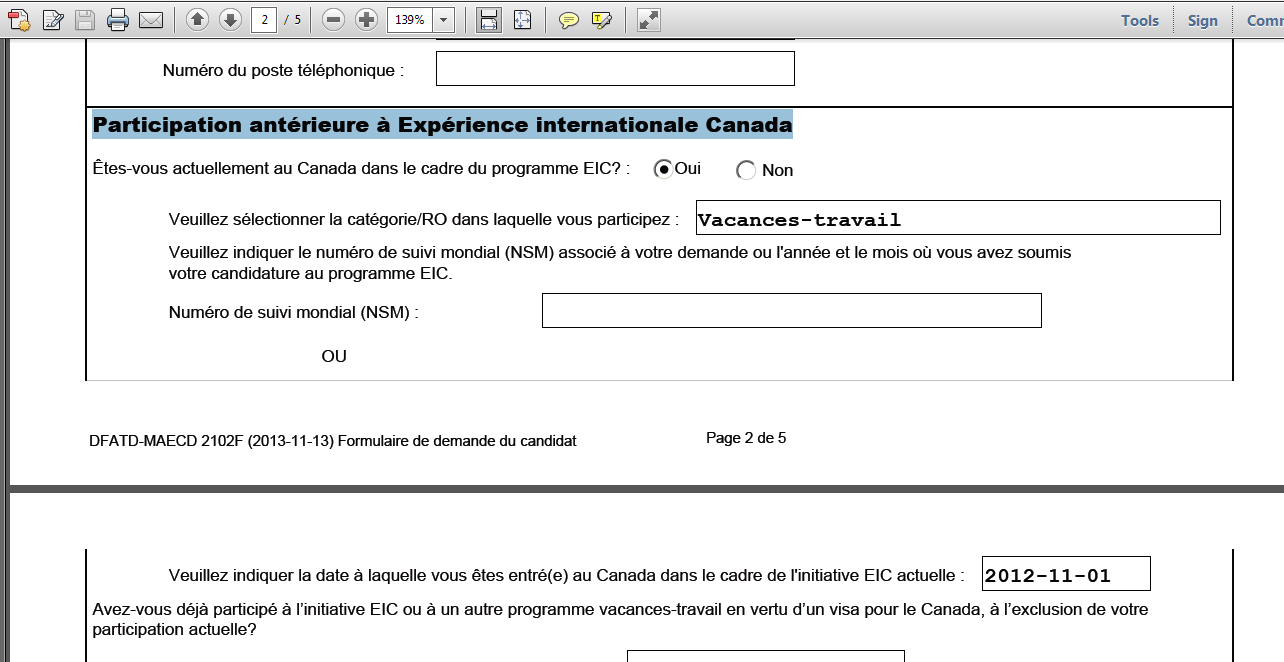Select the Oui radio button
1284x662 pixels.
[x=662, y=169]
